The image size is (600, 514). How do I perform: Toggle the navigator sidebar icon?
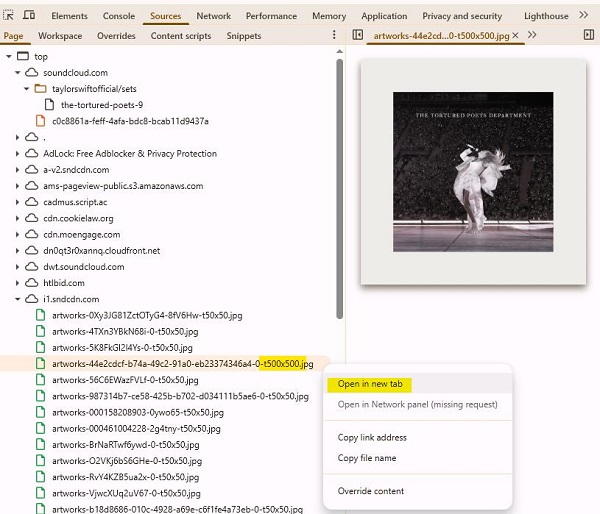[358, 35]
